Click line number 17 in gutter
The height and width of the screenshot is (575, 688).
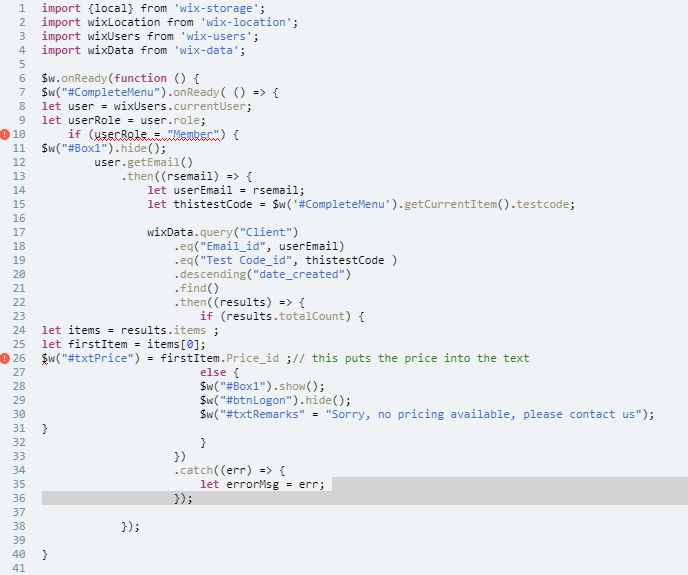[19, 232]
